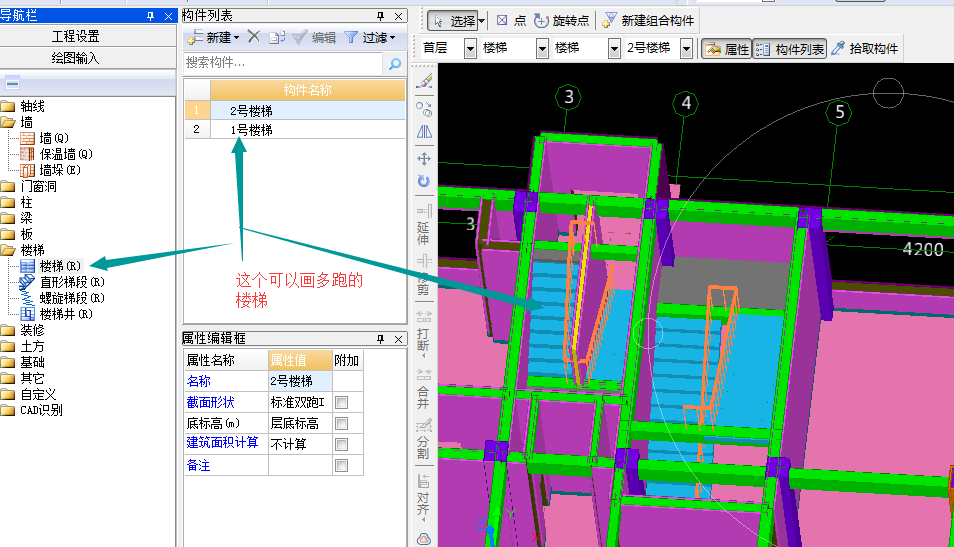Click 新建组合构件 icon

(609, 21)
